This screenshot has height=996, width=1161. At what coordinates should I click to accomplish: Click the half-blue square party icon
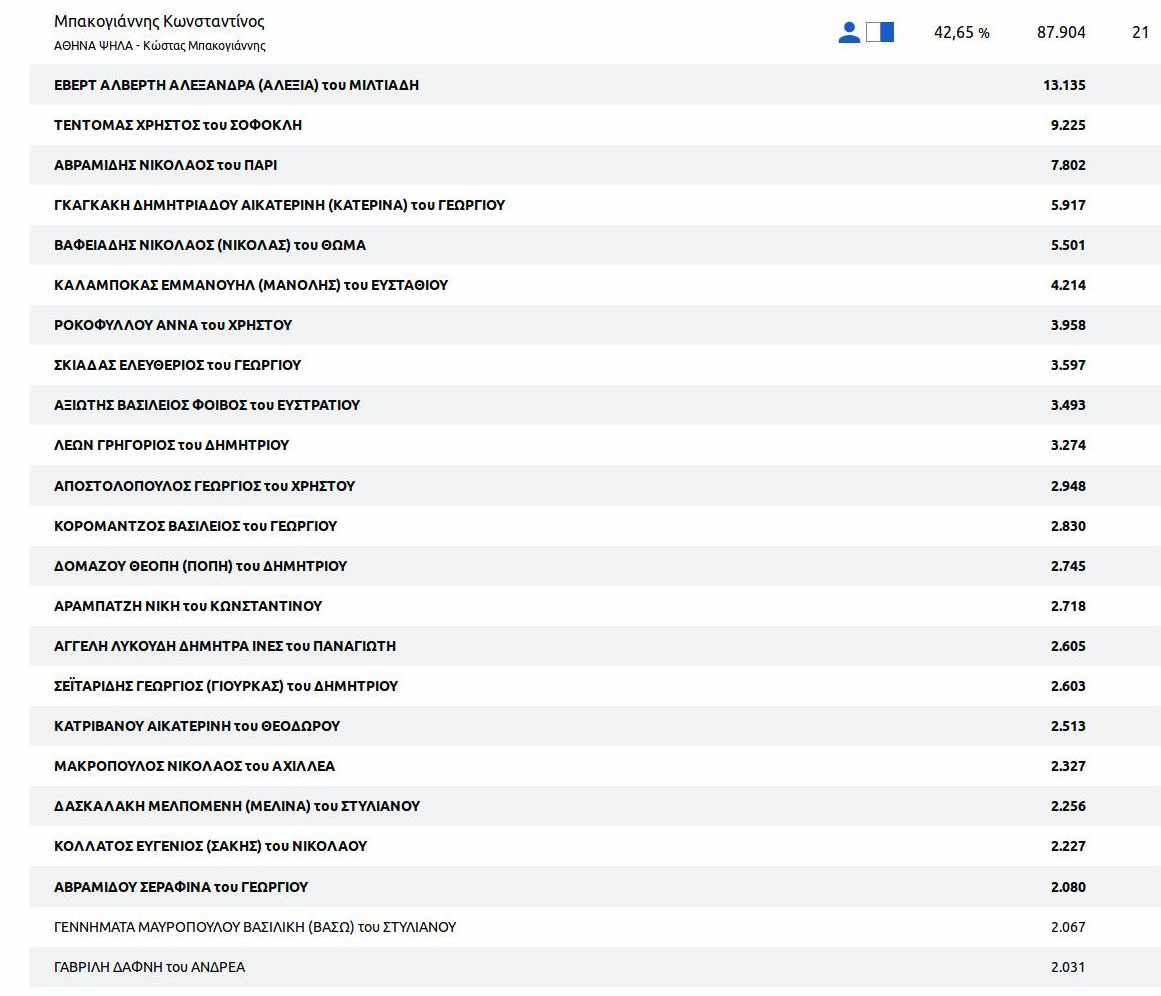click(x=880, y=32)
